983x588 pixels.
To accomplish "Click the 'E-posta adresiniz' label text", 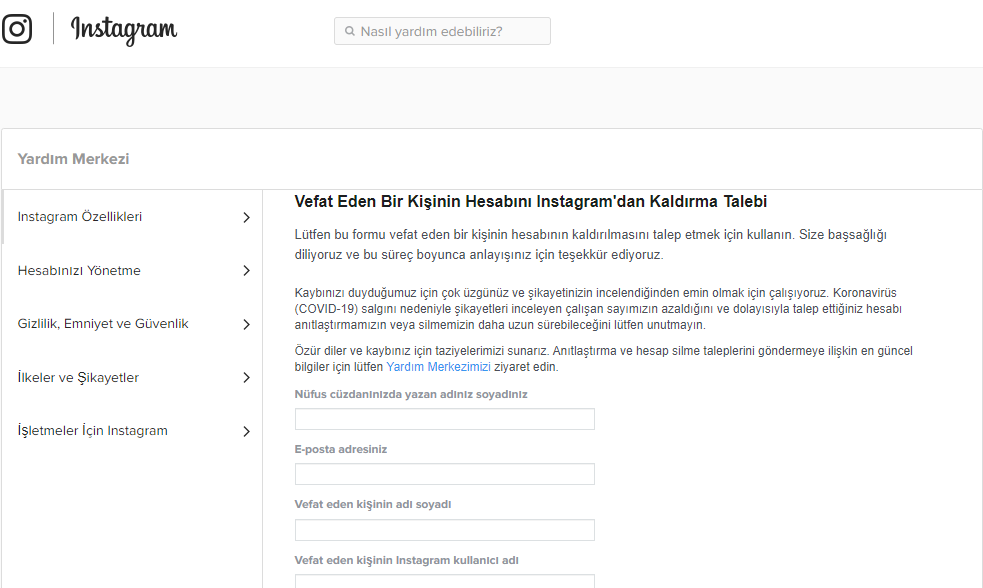I will point(341,449).
